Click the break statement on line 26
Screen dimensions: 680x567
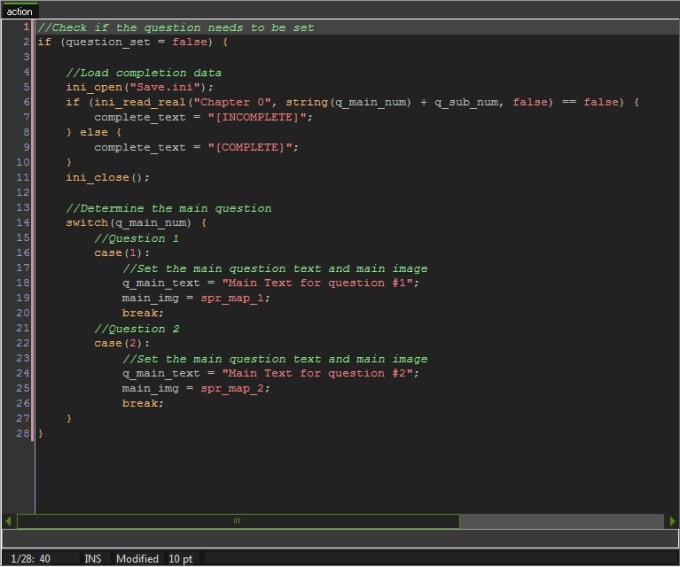pyautogui.click(x=143, y=403)
